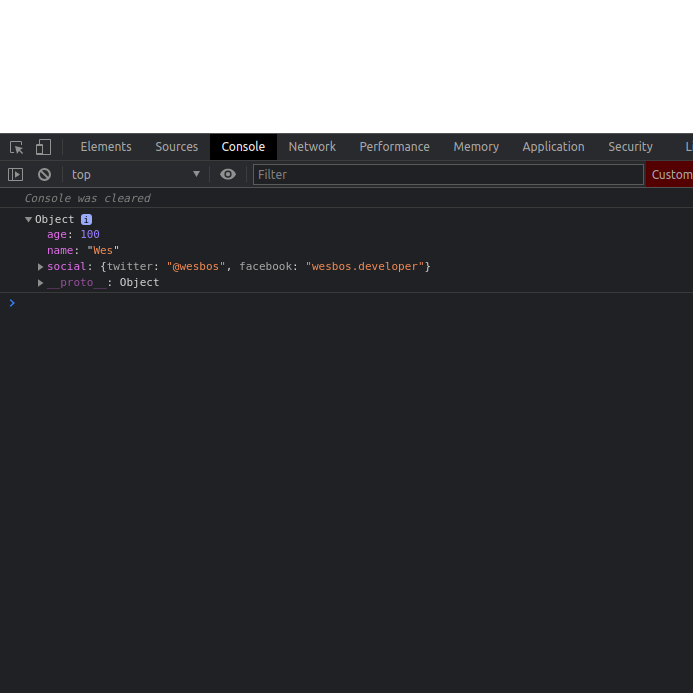Viewport: 693px width, 693px height.
Task: Click the name property key
Action: (x=60, y=250)
